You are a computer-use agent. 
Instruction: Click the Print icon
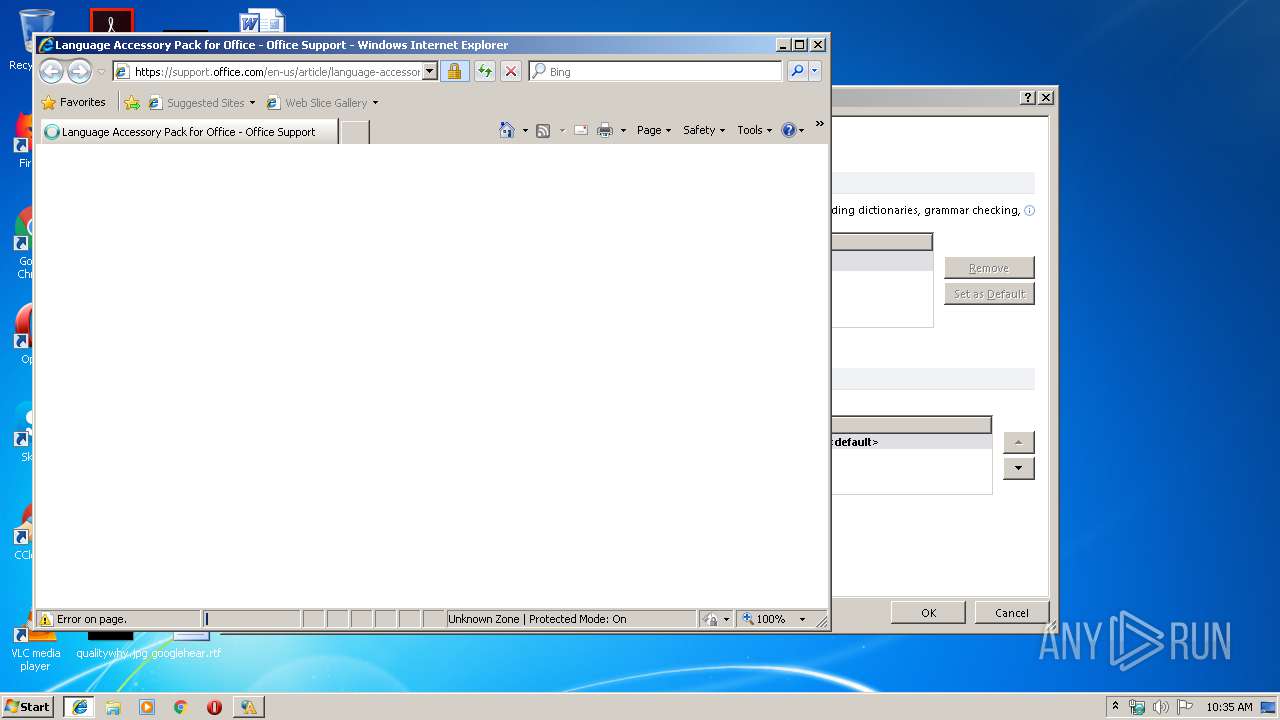605,130
